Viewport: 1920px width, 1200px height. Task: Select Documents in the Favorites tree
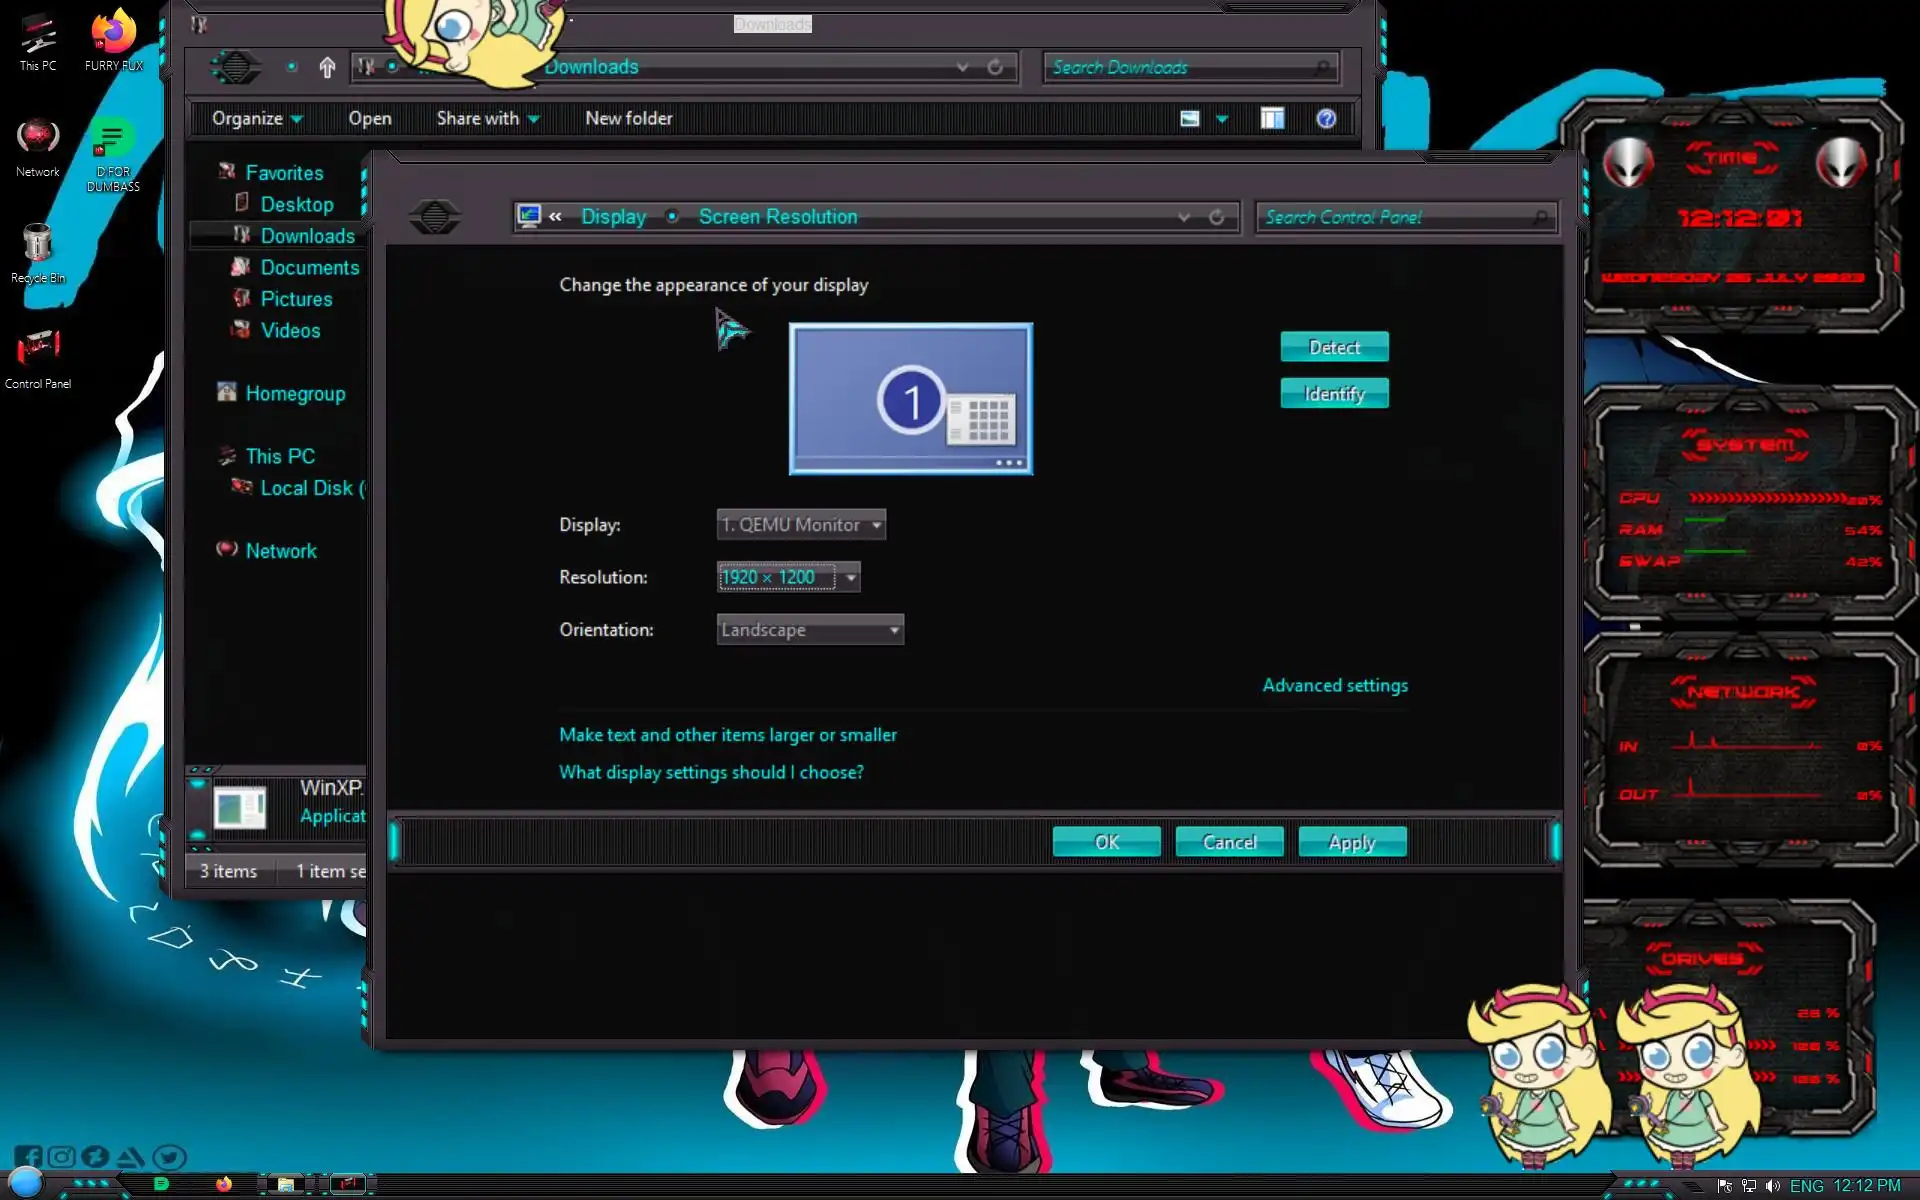(309, 268)
